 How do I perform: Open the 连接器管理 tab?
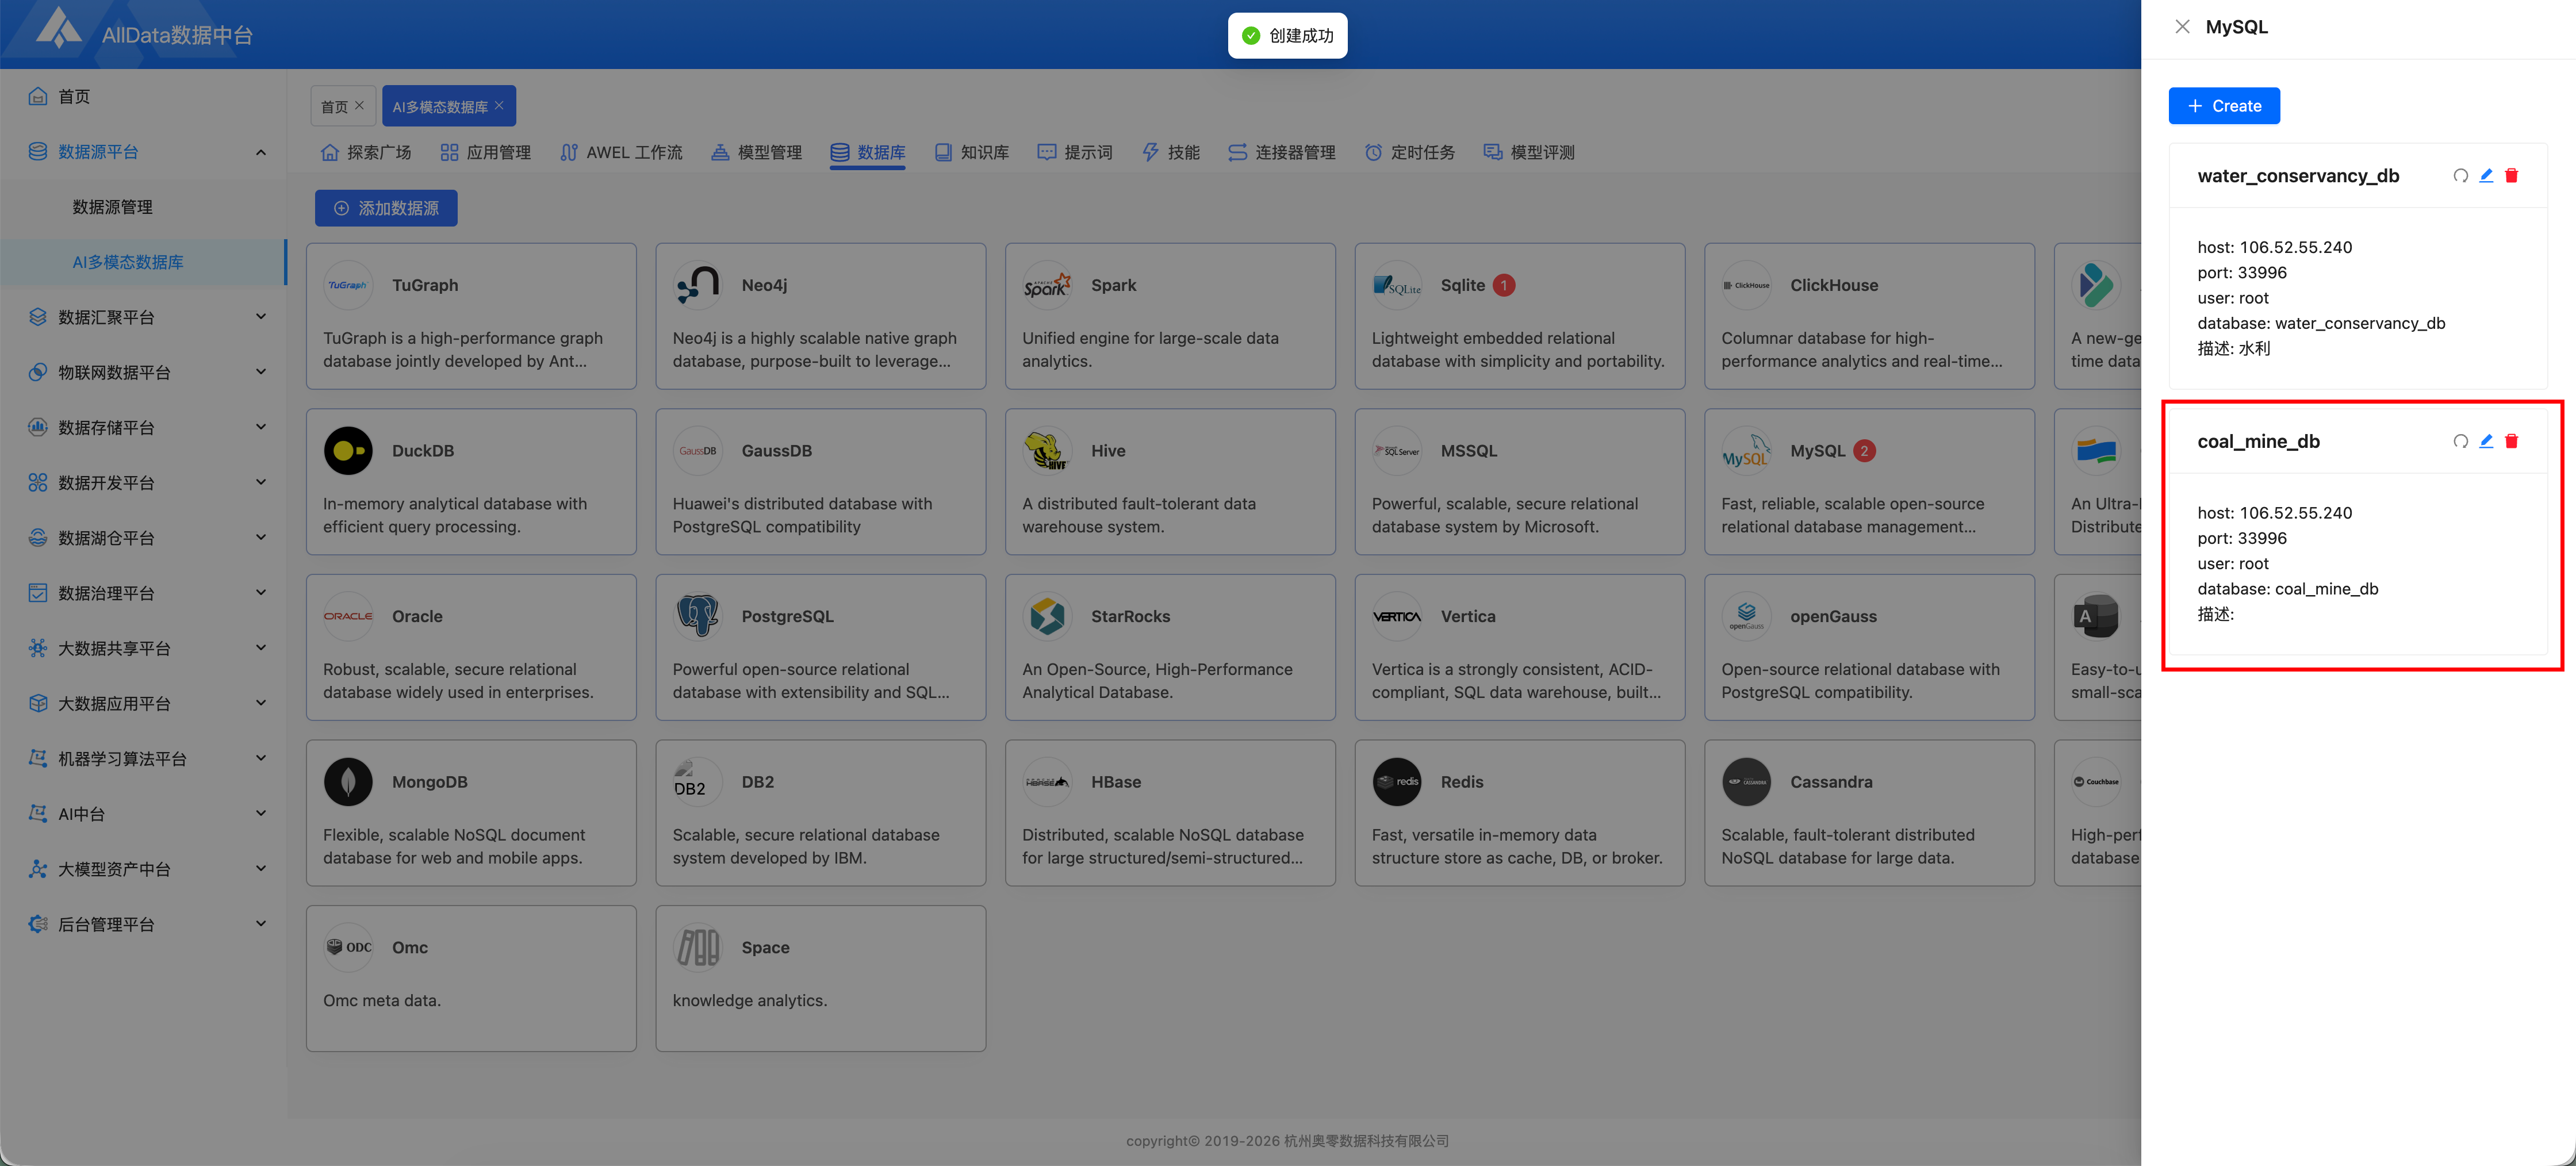click(1282, 152)
